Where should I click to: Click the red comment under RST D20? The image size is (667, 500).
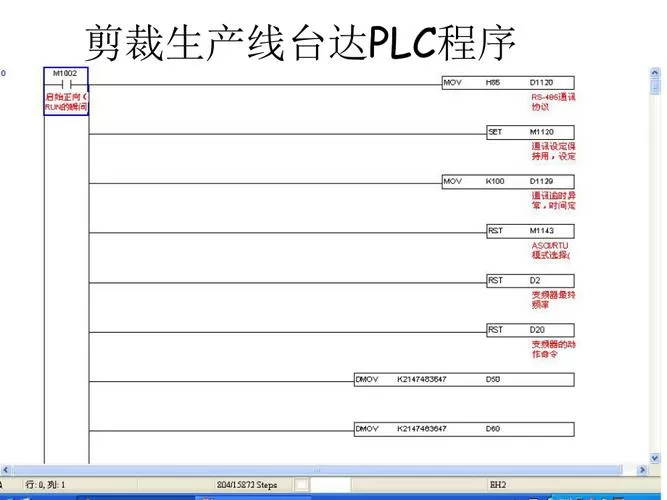coord(553,349)
